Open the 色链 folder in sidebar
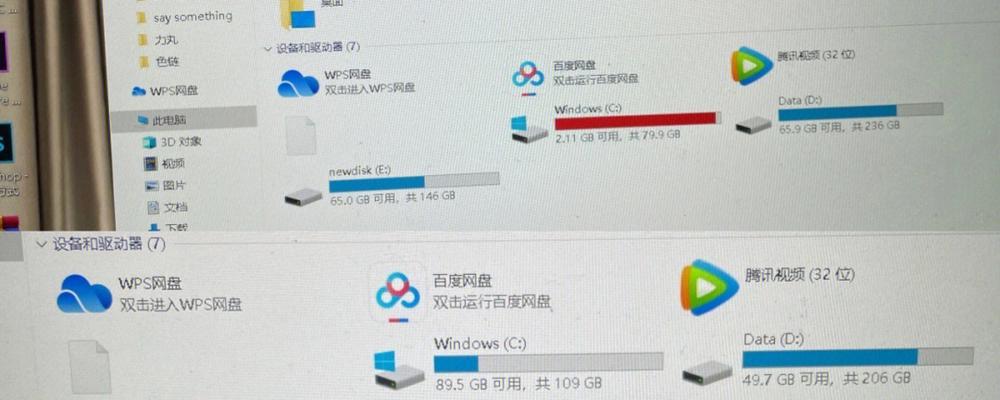Image resolution: width=1000 pixels, height=400 pixels. point(159,62)
